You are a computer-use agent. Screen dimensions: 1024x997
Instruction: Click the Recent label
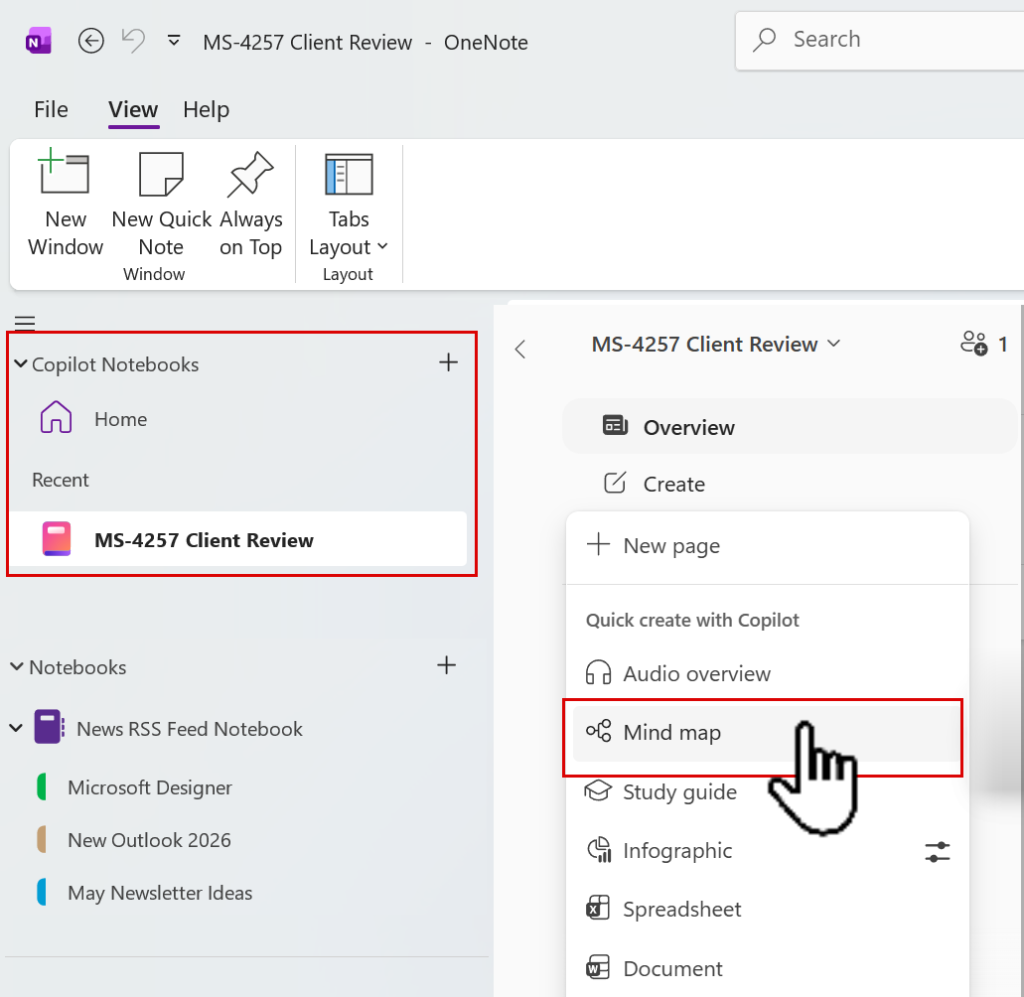click(x=60, y=480)
